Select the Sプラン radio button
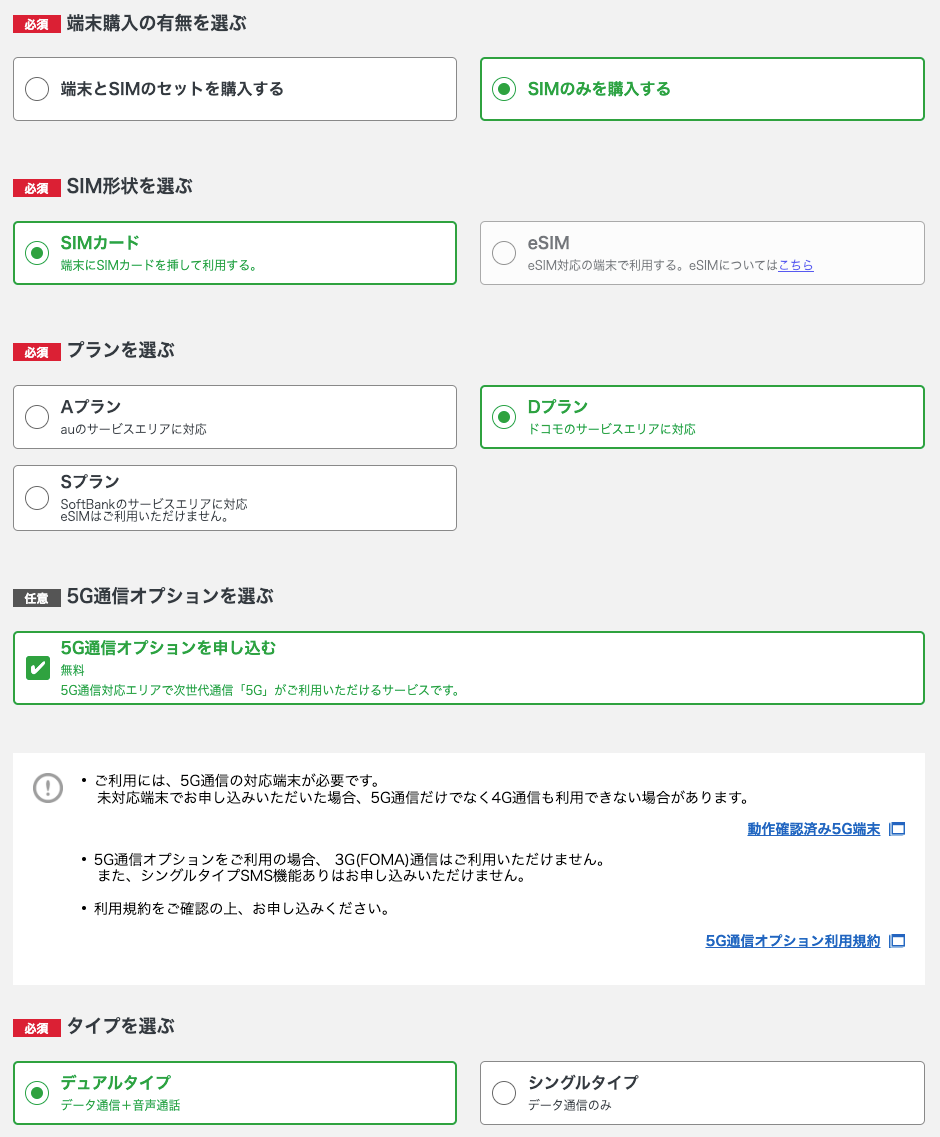 tap(36, 497)
